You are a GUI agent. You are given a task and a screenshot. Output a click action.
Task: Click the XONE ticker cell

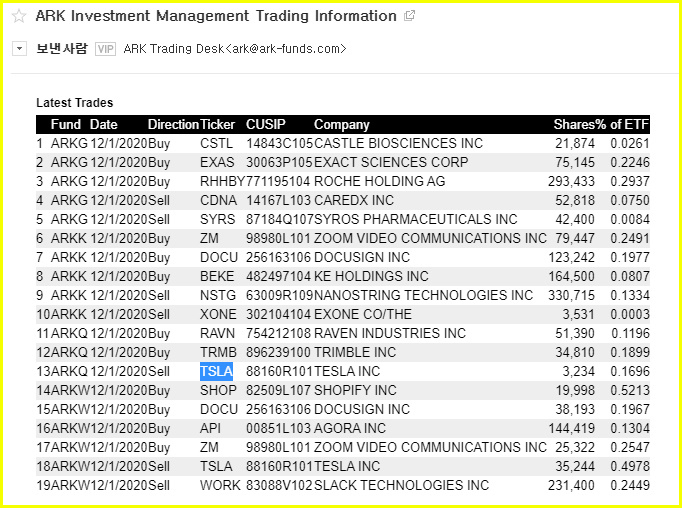click(218, 314)
